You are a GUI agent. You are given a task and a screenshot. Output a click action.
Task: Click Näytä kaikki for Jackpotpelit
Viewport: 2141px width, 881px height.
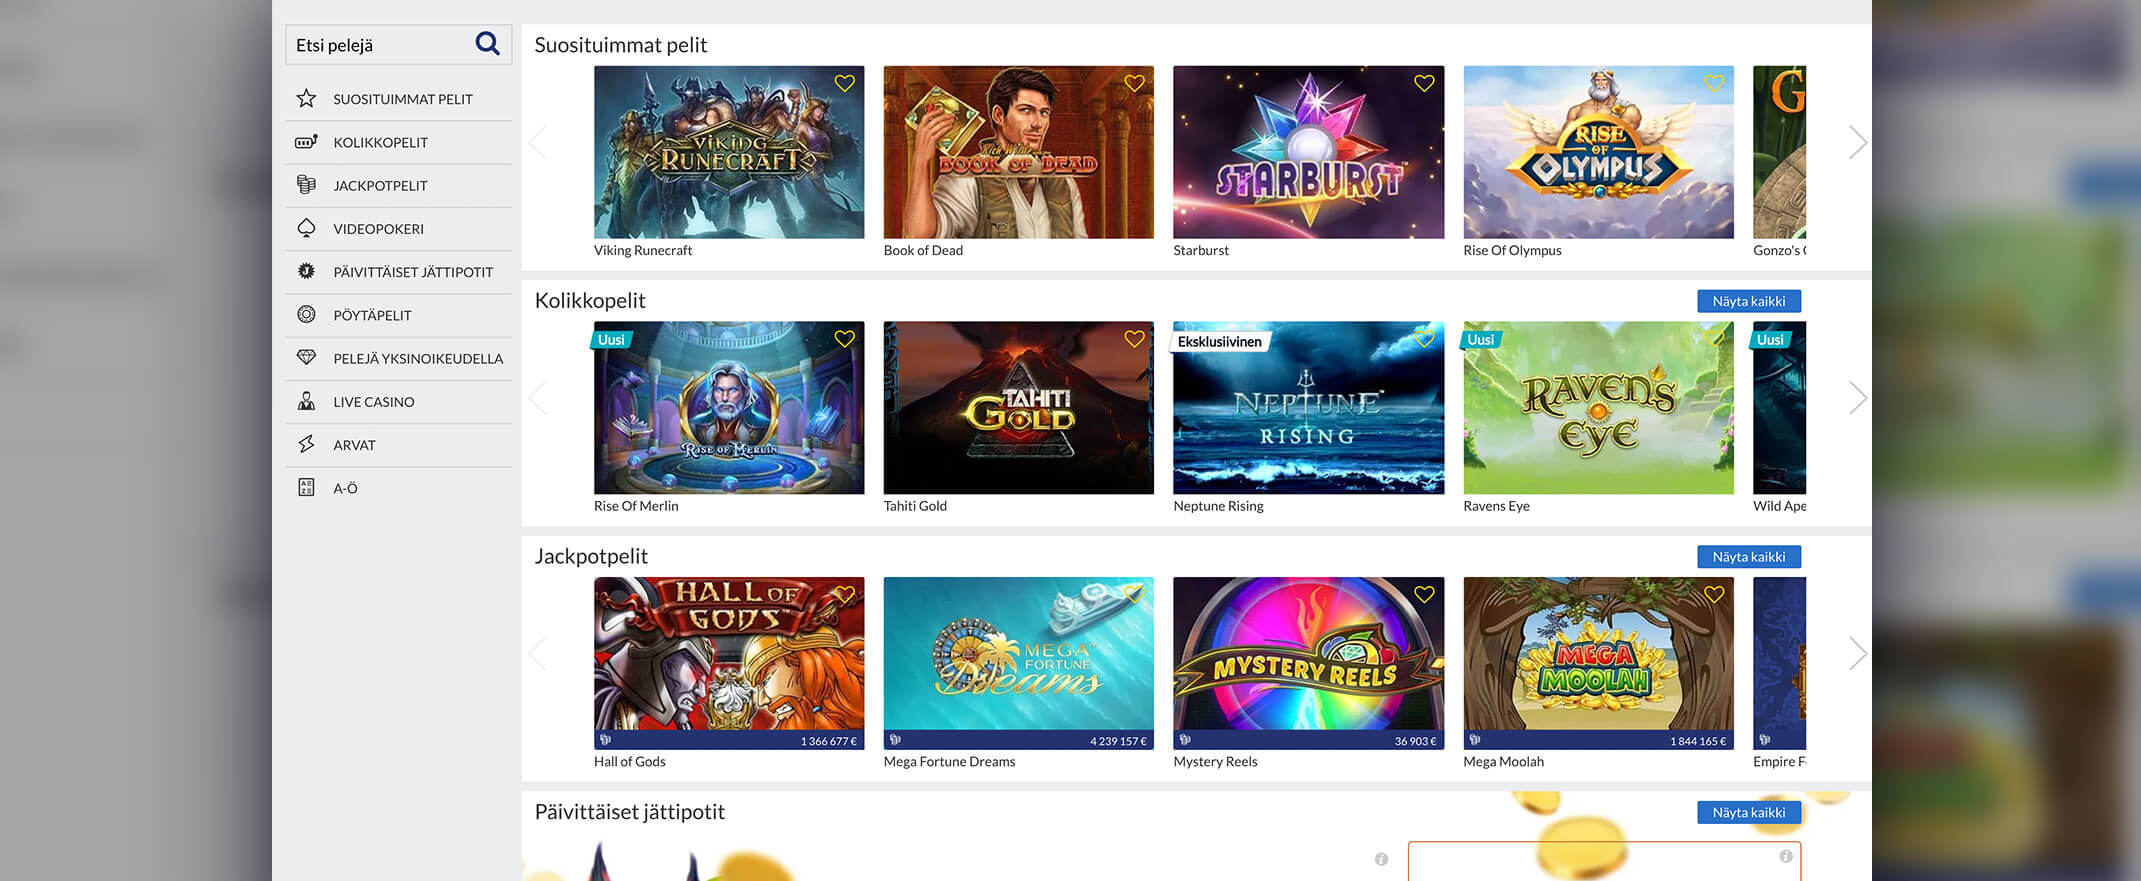[1748, 557]
